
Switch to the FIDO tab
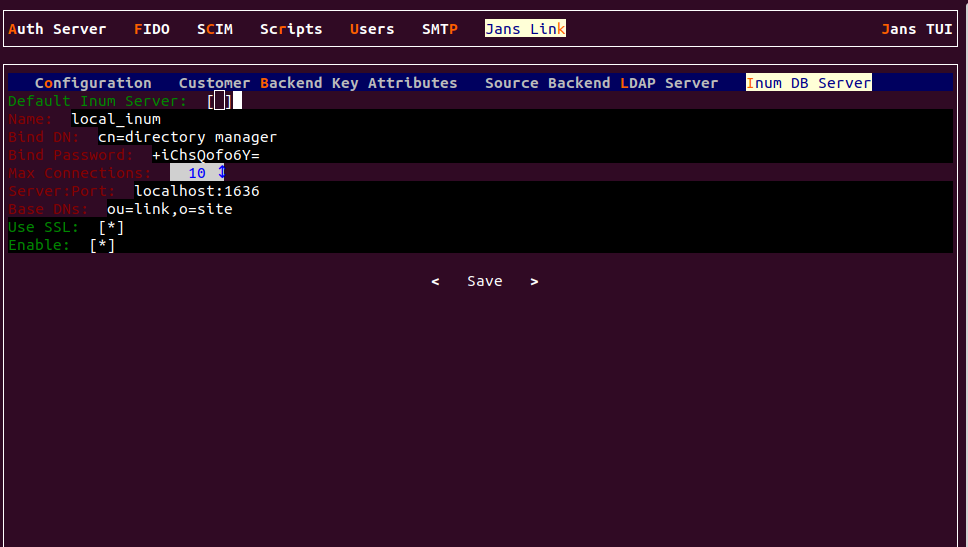(x=151, y=29)
